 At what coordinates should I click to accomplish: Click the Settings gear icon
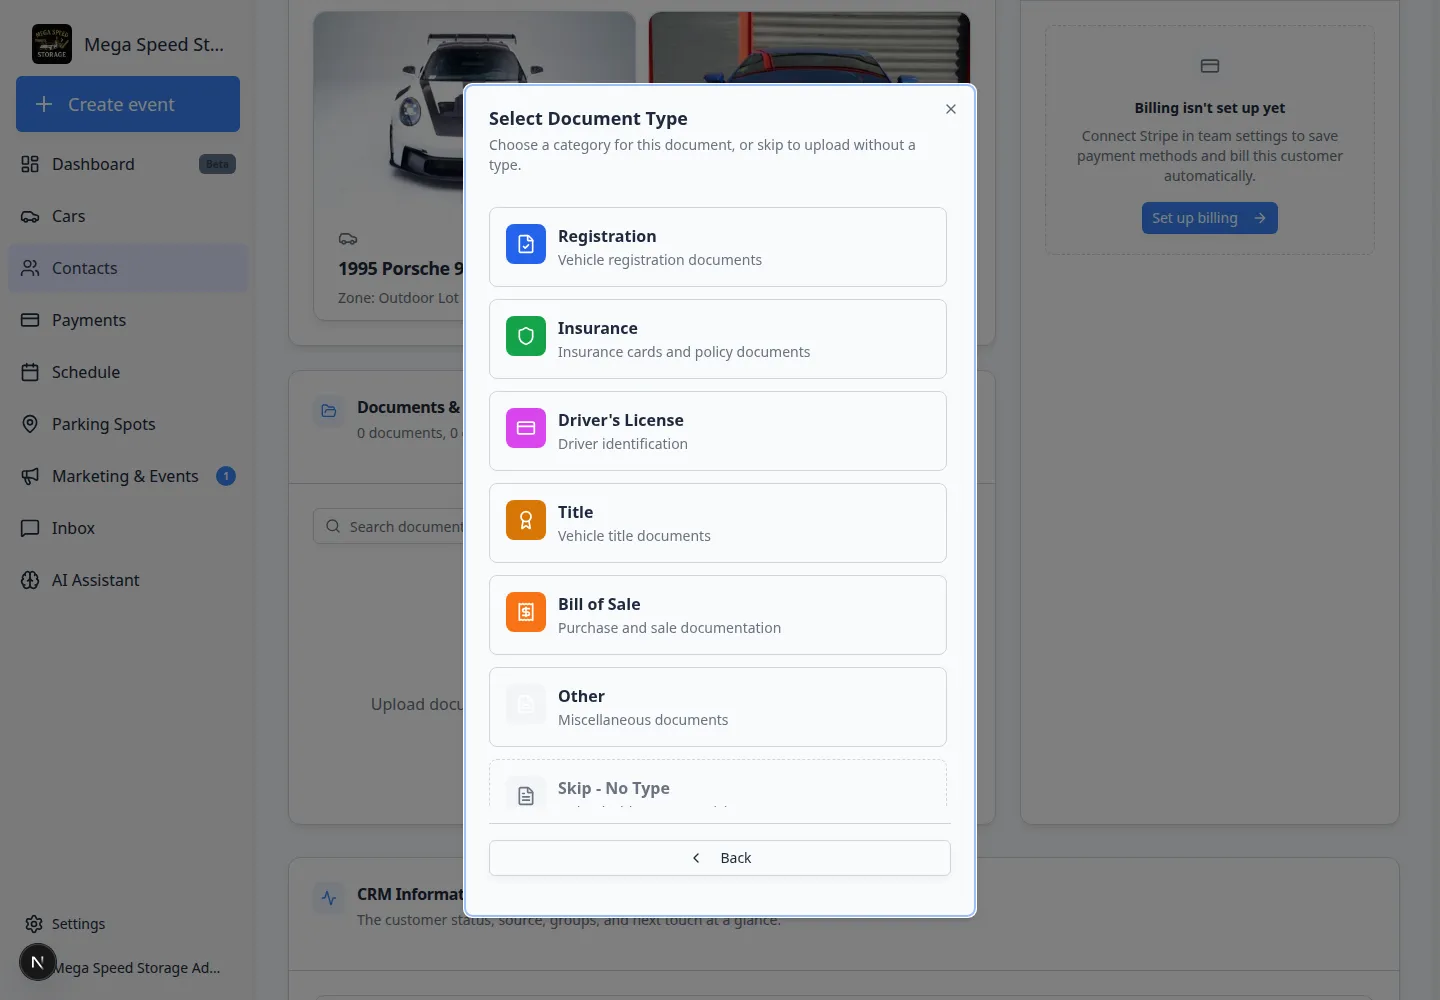tap(34, 924)
